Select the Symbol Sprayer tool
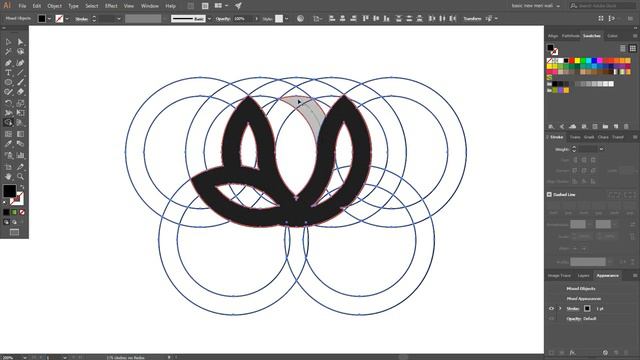The height and width of the screenshot is (360, 640). (8, 155)
